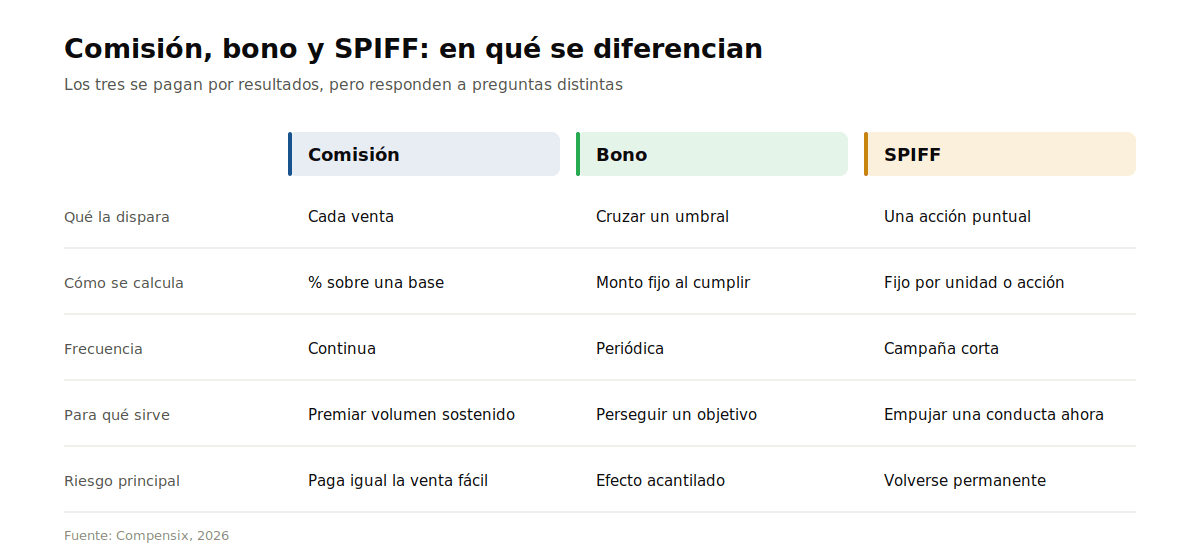Click the 'Para qué sirve' row label
Image resolution: width=1200 pixels, height=560 pixels.
(x=117, y=415)
